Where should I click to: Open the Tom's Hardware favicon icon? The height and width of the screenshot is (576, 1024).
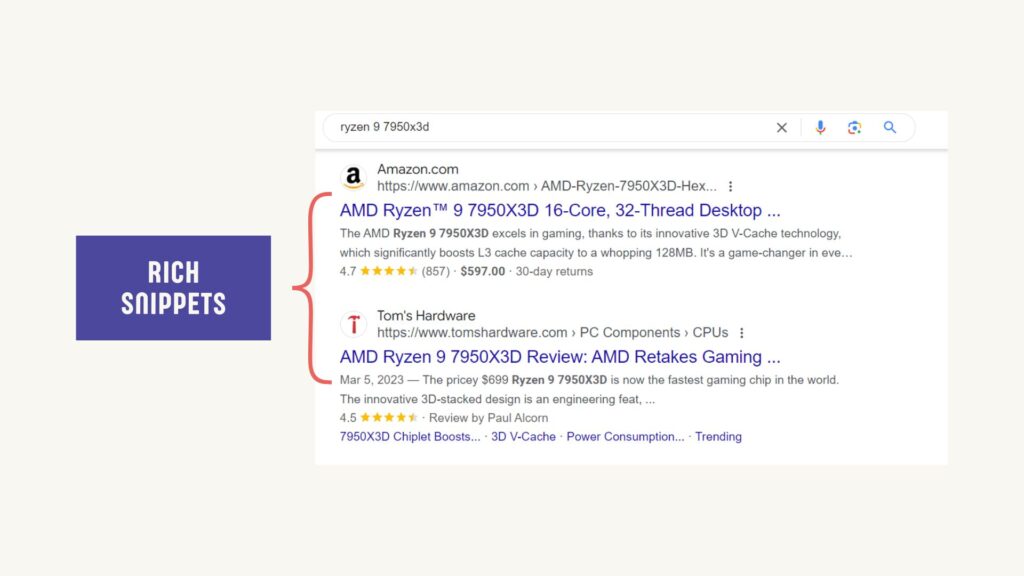[x=353, y=324]
